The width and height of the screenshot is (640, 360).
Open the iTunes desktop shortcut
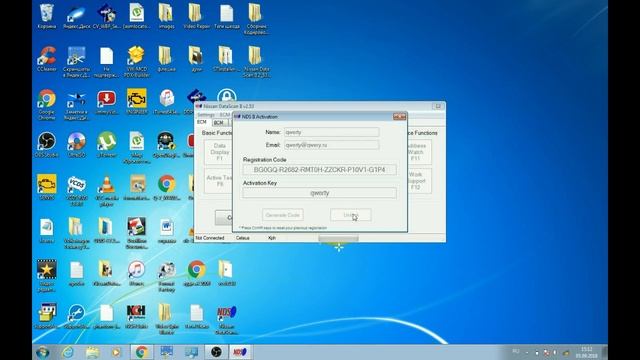click(x=136, y=273)
